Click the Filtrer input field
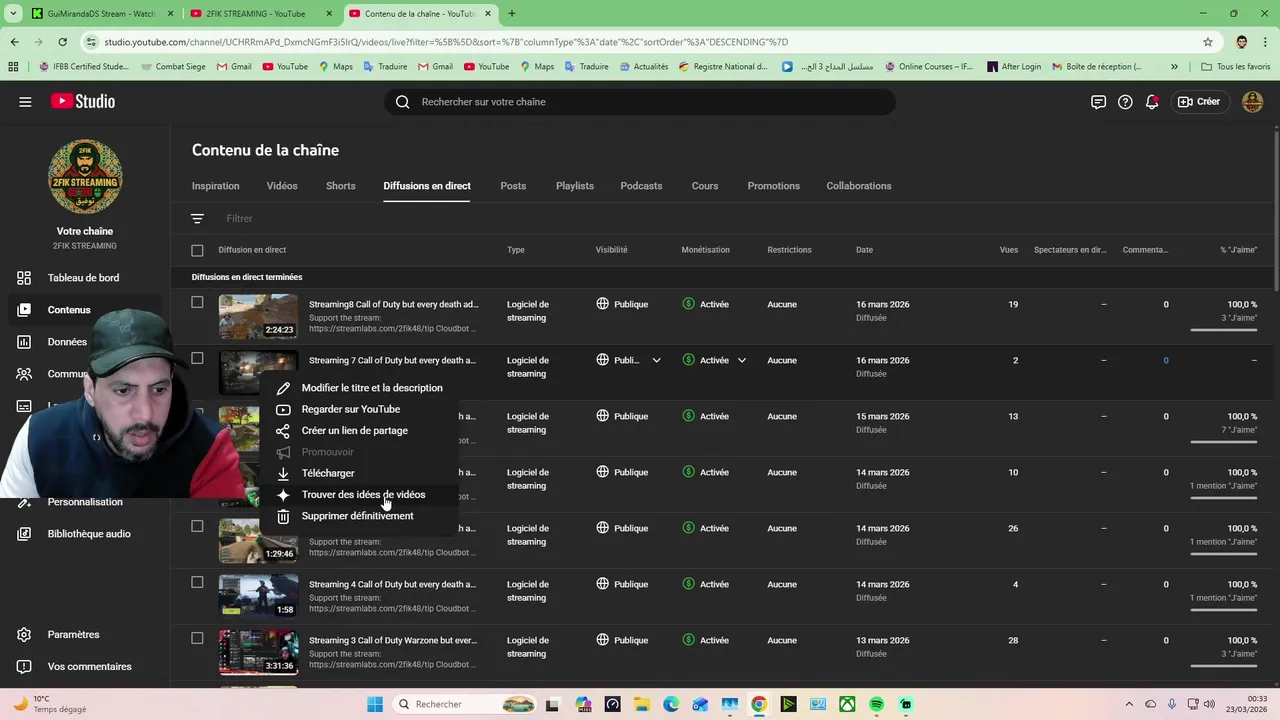The image size is (1280, 720). pos(239,218)
